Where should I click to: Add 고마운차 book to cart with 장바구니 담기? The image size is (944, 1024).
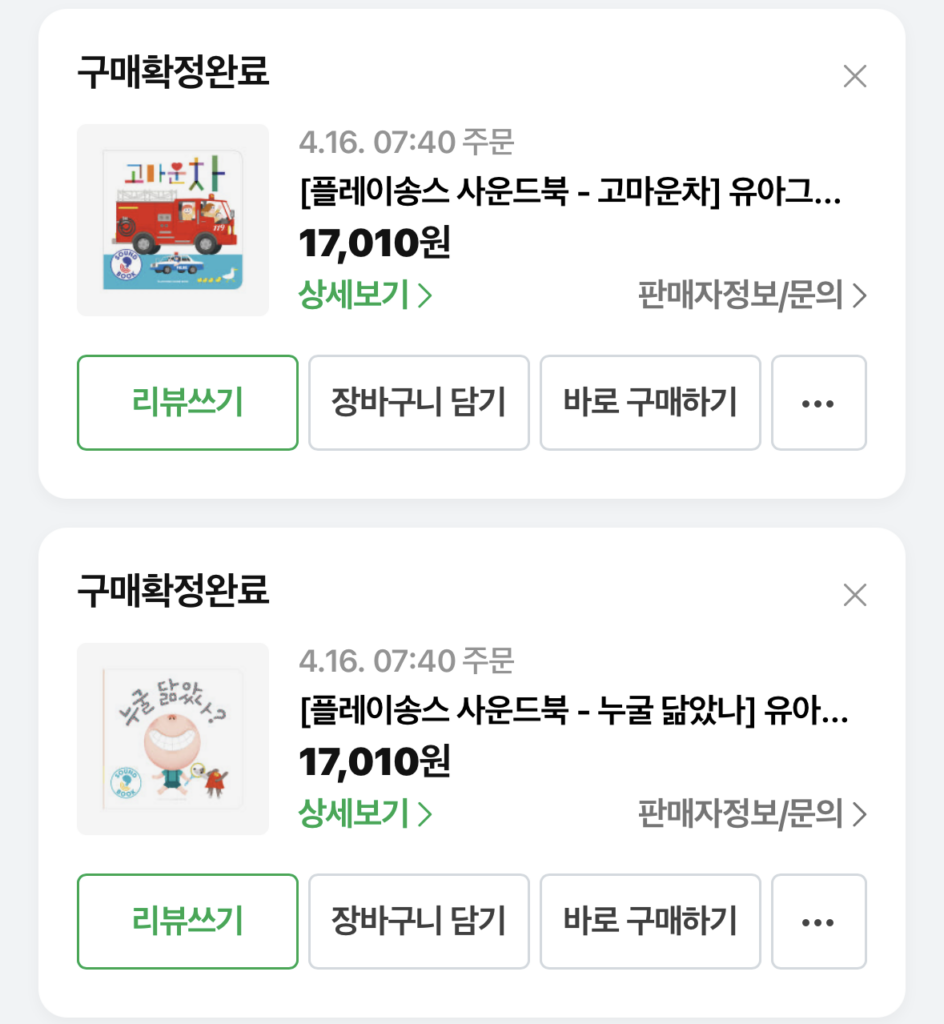pos(419,403)
